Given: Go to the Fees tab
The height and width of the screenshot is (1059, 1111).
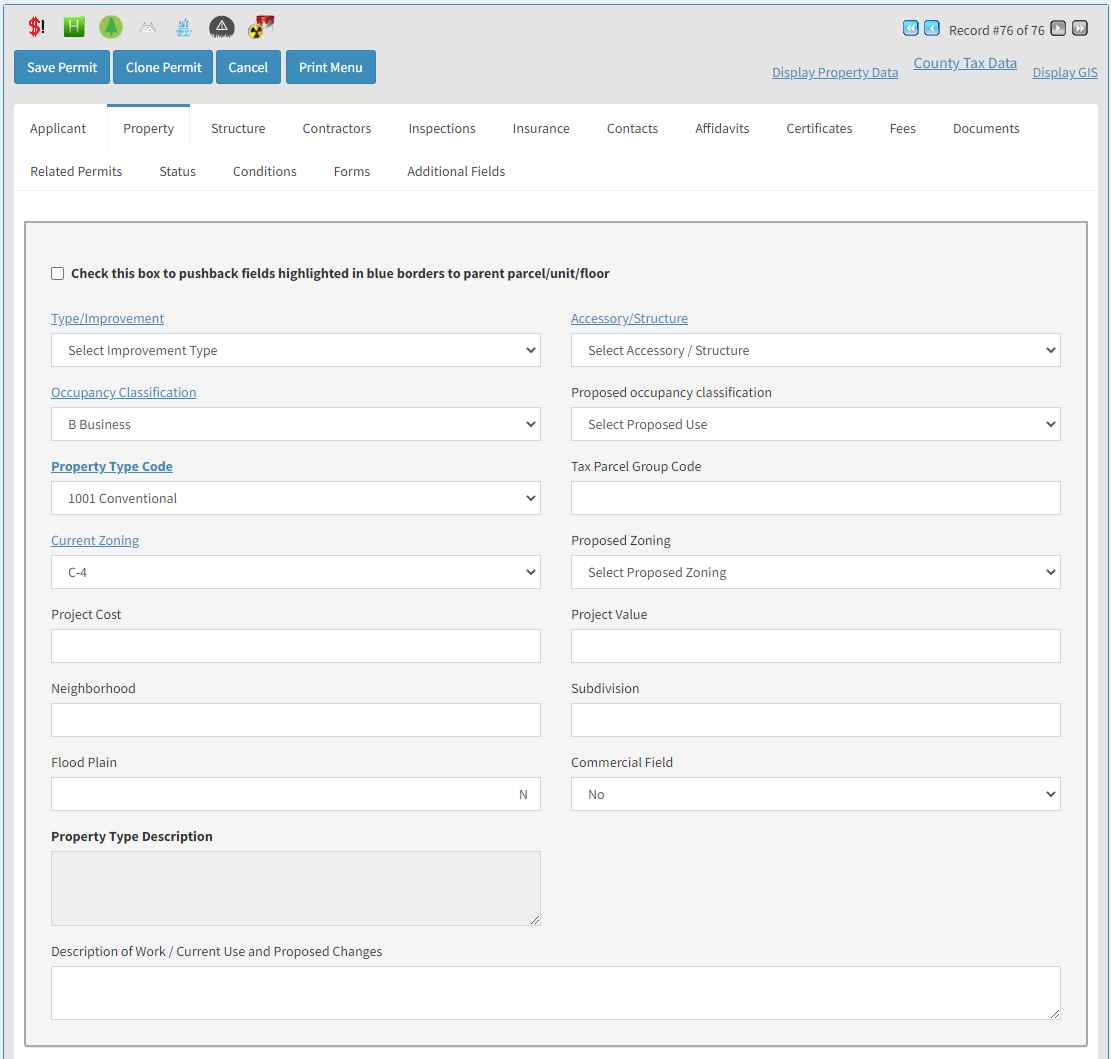Looking at the screenshot, I should (x=903, y=128).
